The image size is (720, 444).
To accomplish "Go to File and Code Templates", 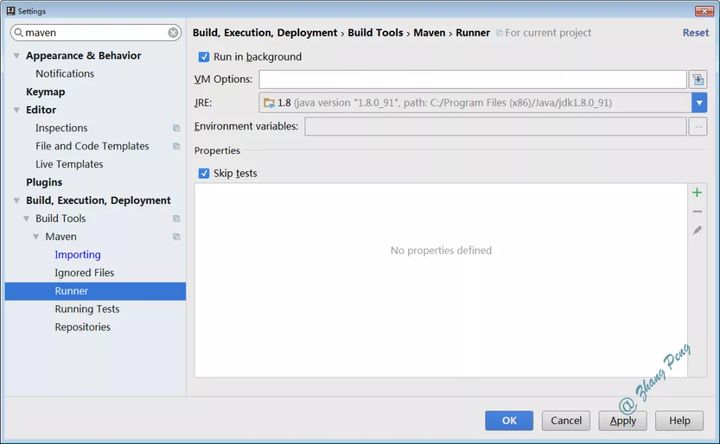I will pos(92,146).
